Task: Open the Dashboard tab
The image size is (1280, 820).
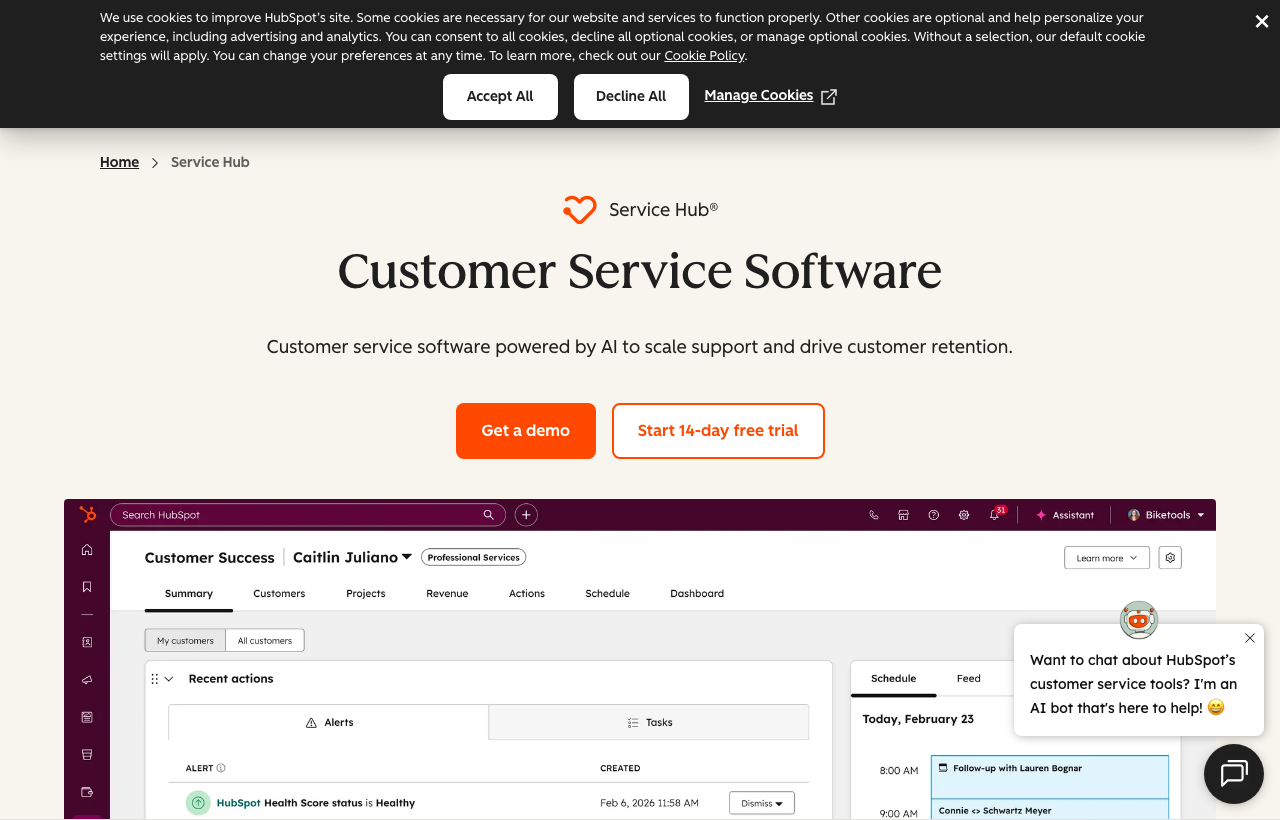Action: tap(697, 593)
